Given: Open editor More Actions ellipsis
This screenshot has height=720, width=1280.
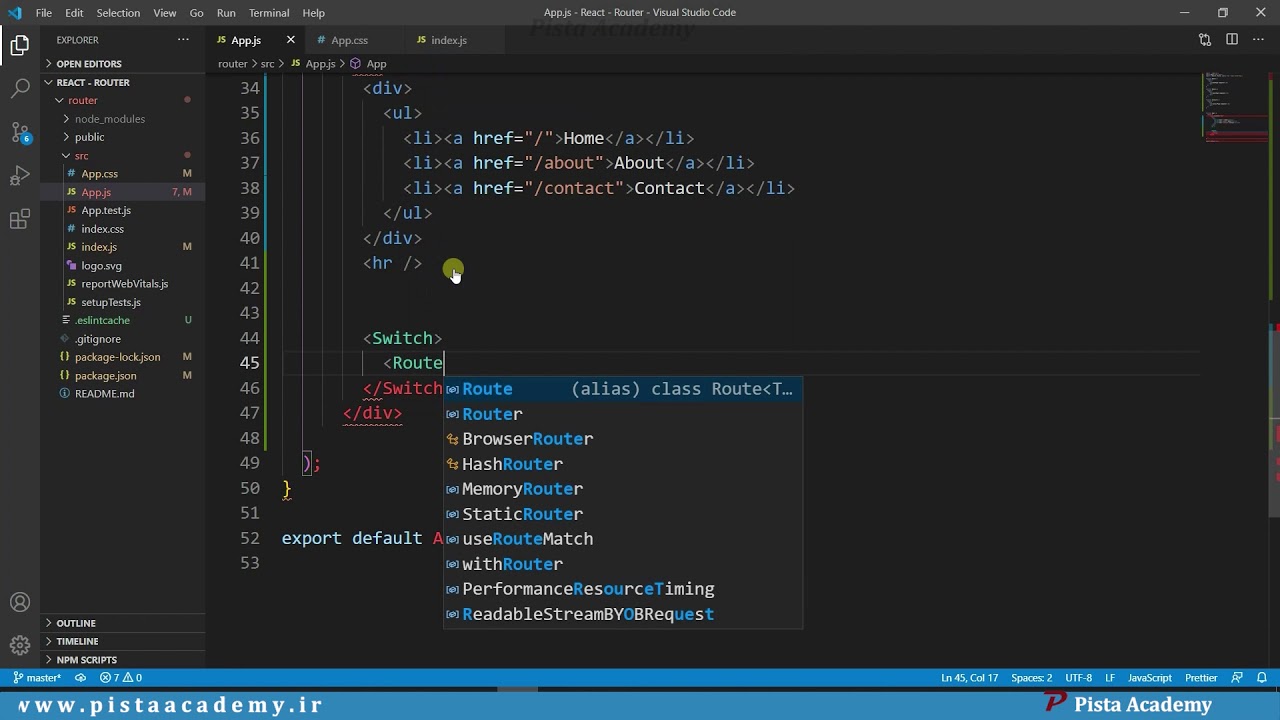Looking at the screenshot, I should [1259, 40].
